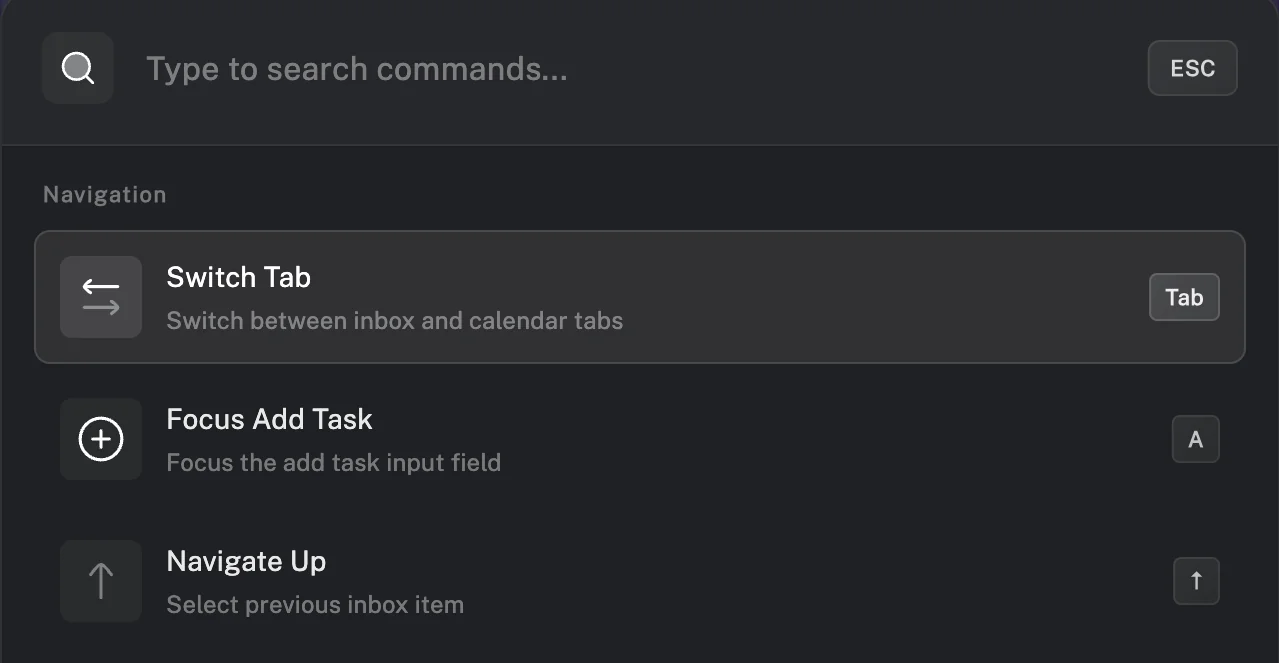Click the plus icon for Focus Add Task

101,439
